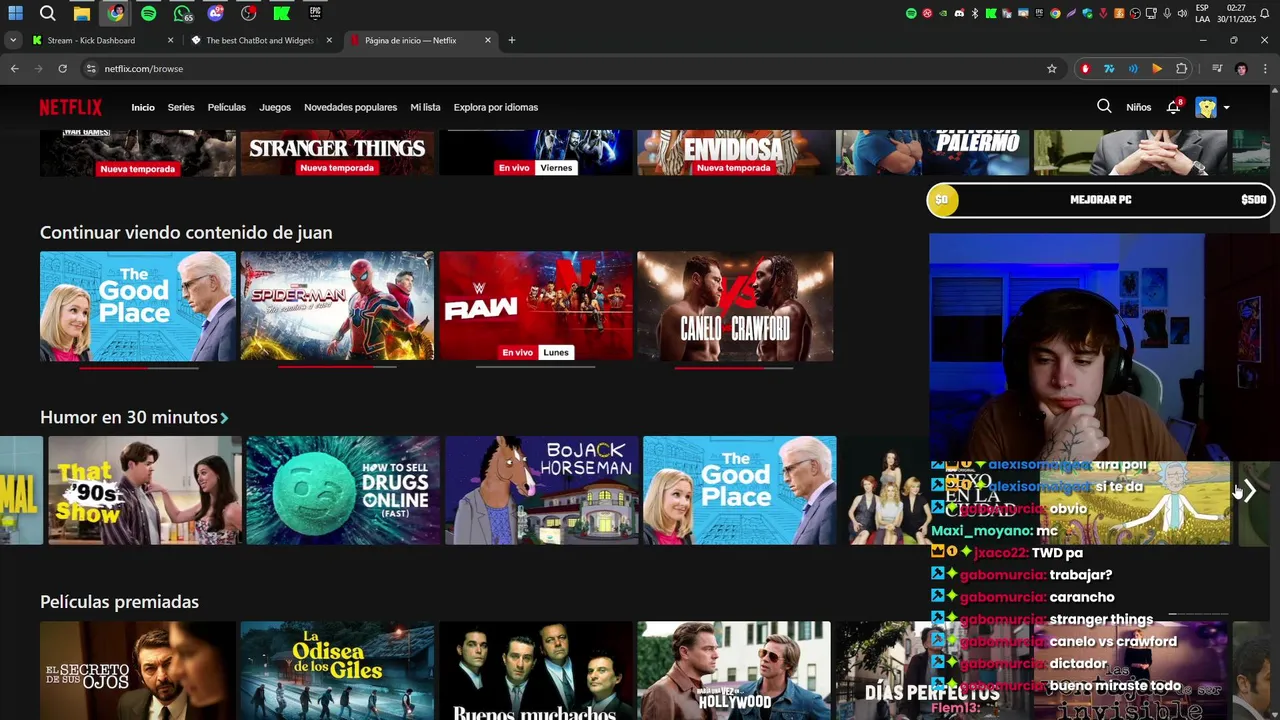Open Mi lista menu item
This screenshot has height=720, width=1280.
pos(425,107)
